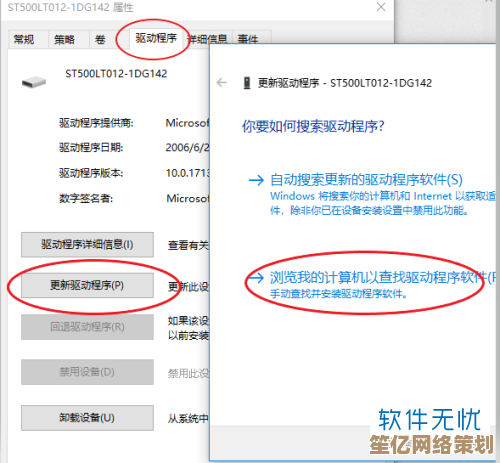
Task: Click the arrow icon beside 浏览我的计算机
Action: (x=256, y=277)
